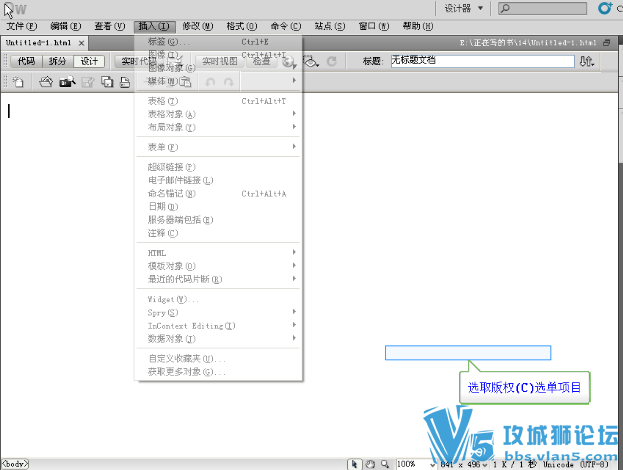The image size is (623, 470).
Task: Open the 编辑(E) menu
Action: (66, 26)
